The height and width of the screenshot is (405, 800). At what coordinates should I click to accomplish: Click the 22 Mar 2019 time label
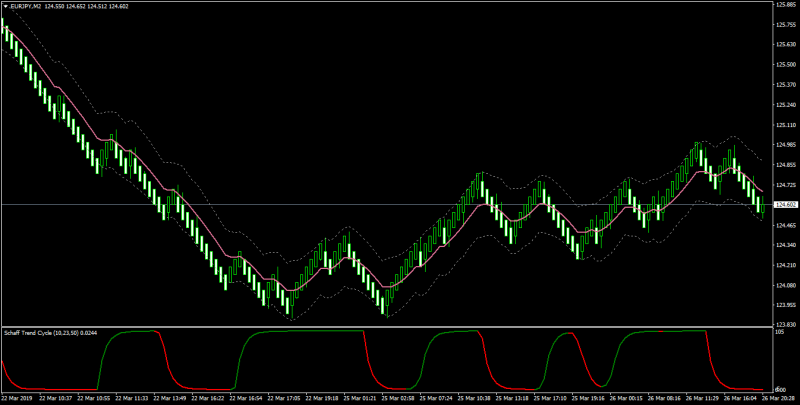(x=15, y=397)
